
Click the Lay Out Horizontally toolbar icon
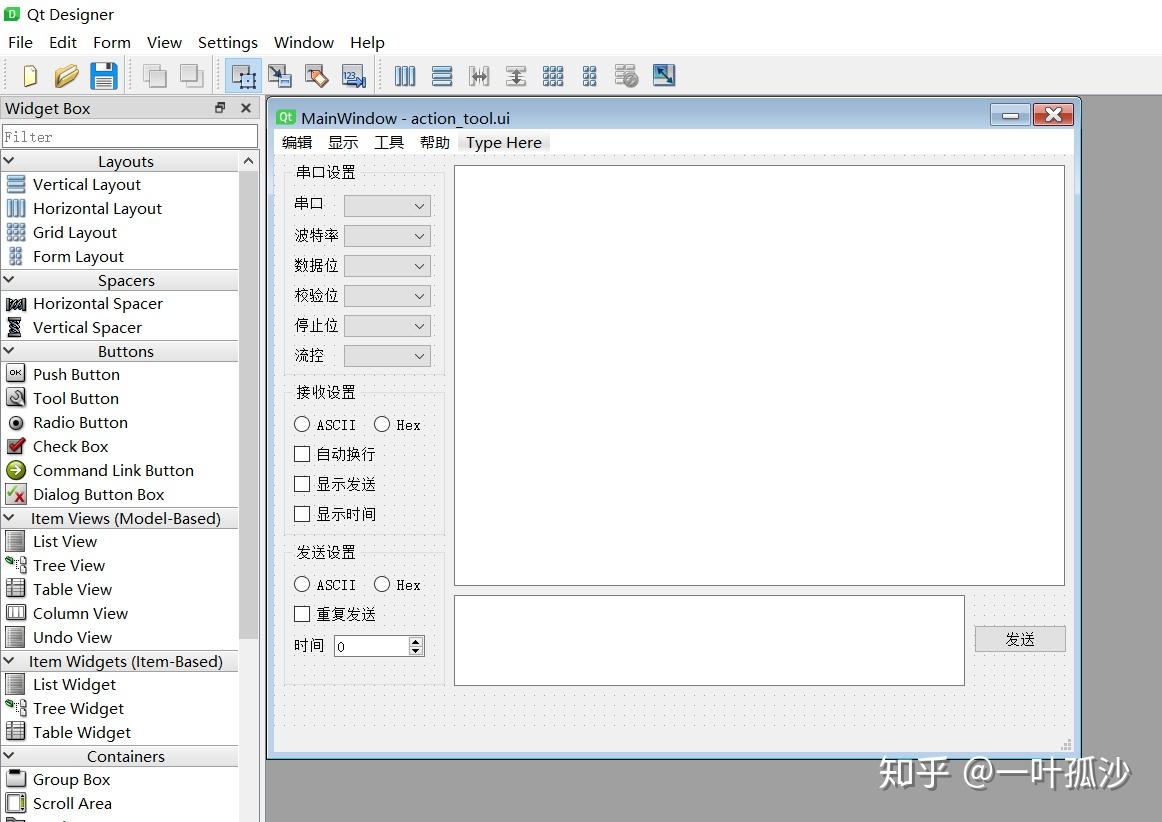(x=405, y=75)
